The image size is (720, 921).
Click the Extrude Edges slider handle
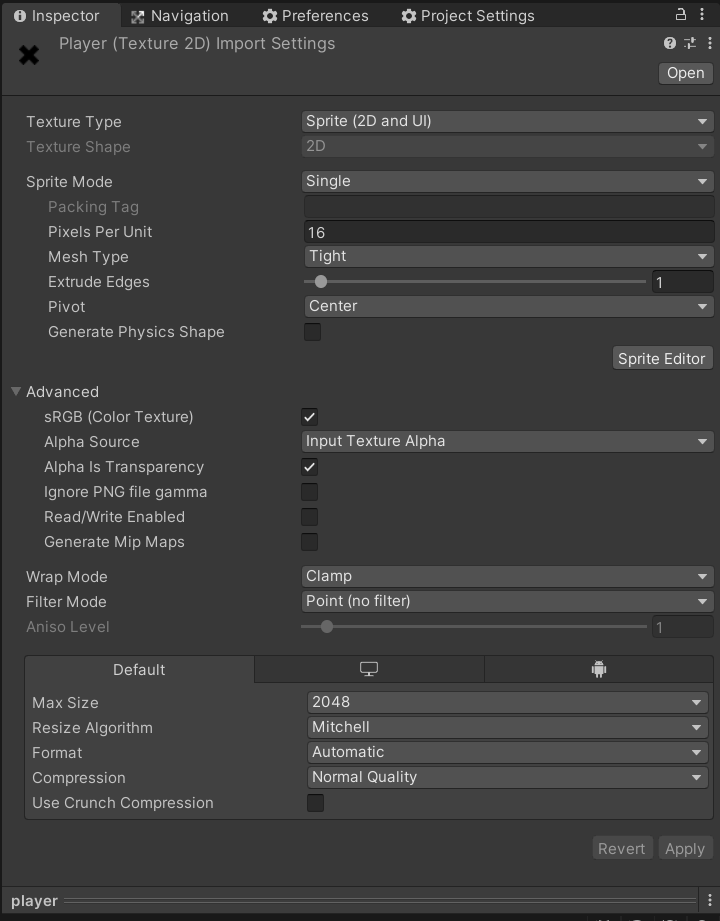pyautogui.click(x=320, y=281)
